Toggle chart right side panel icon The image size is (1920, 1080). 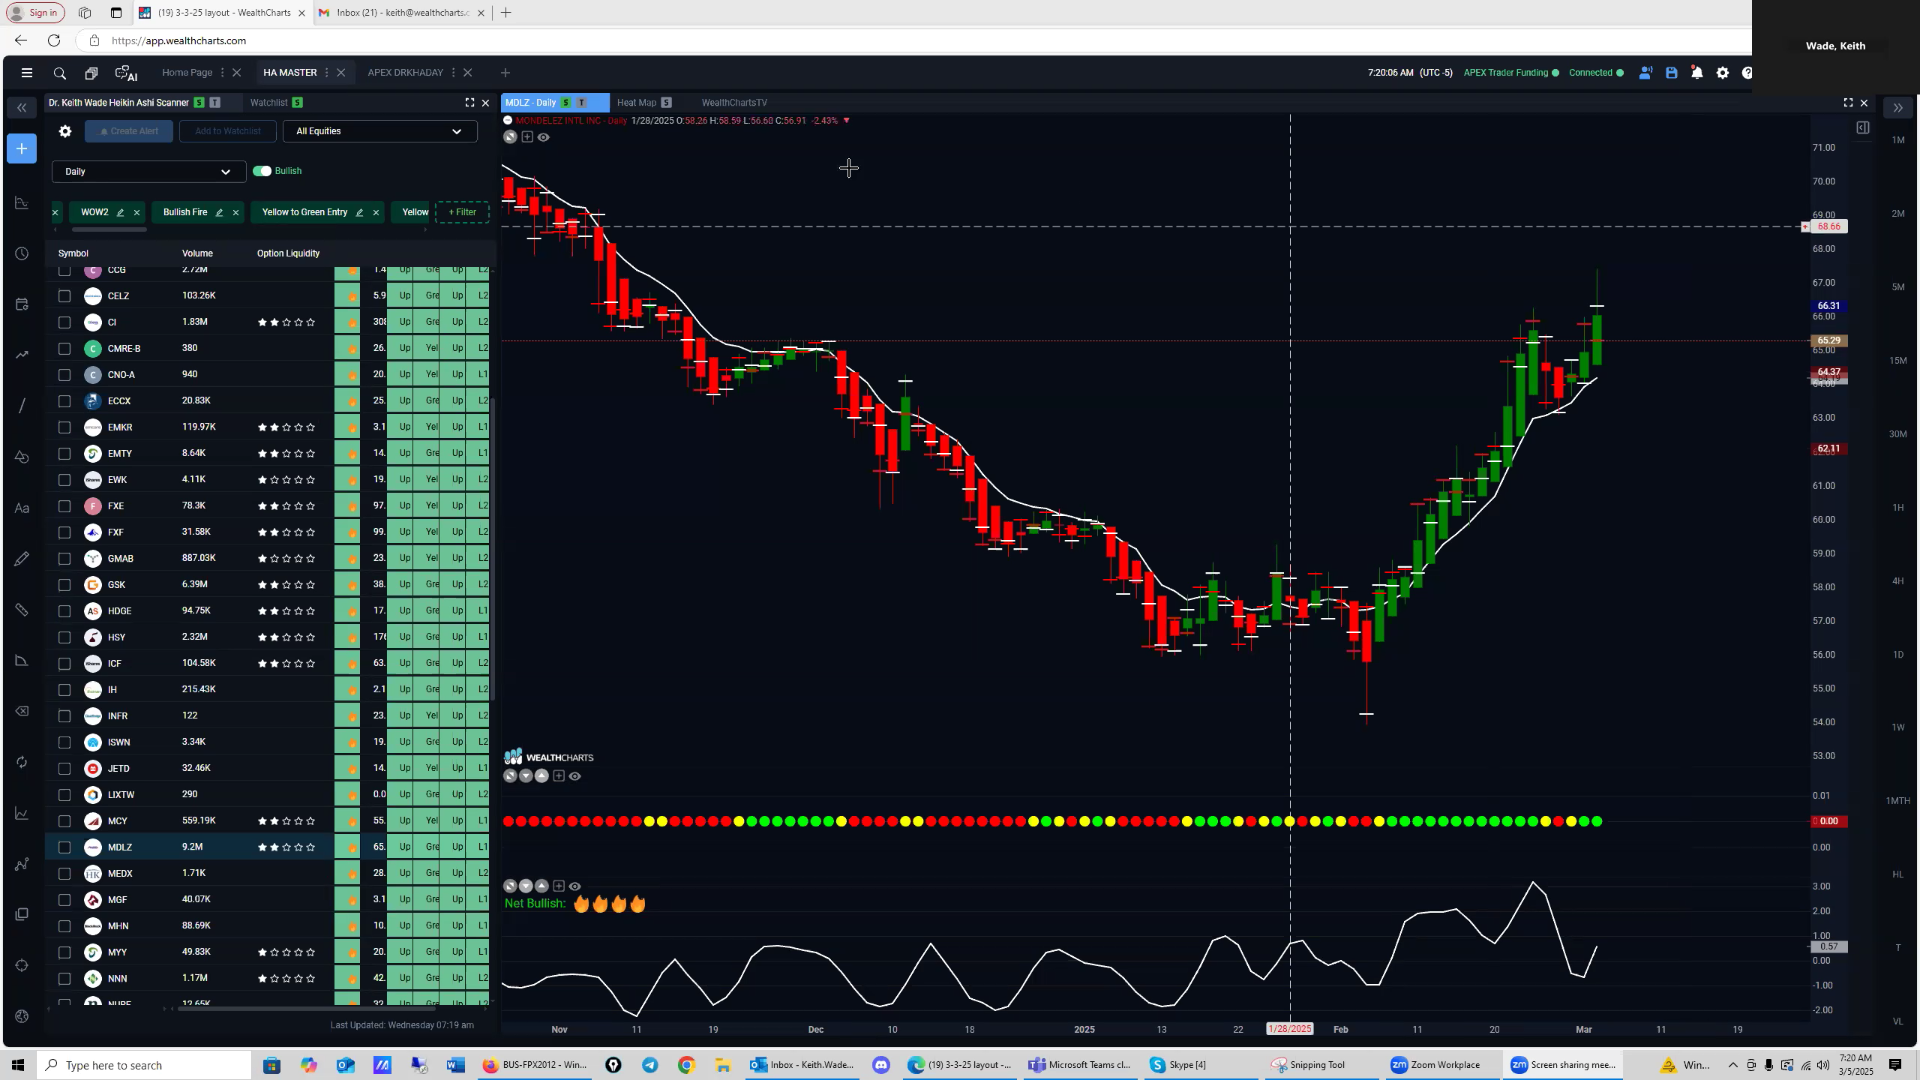click(1863, 128)
